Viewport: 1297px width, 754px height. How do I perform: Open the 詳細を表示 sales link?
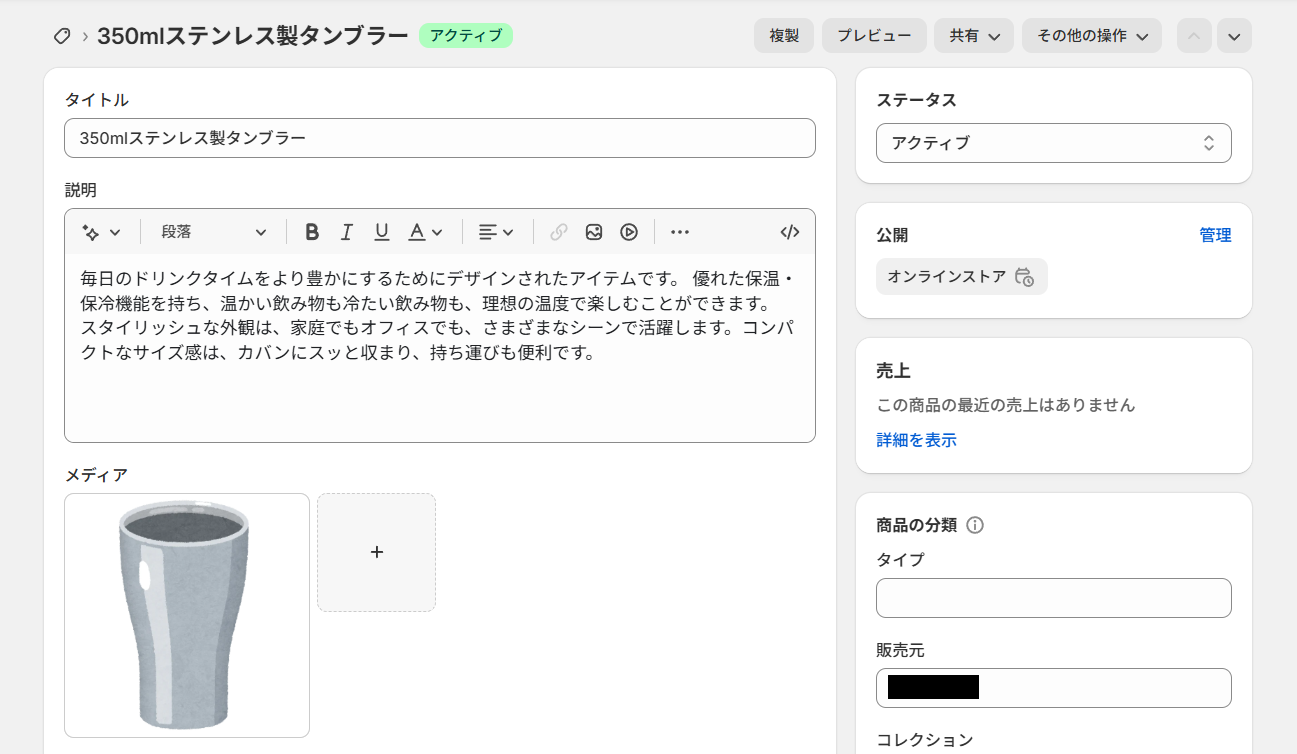[916, 440]
